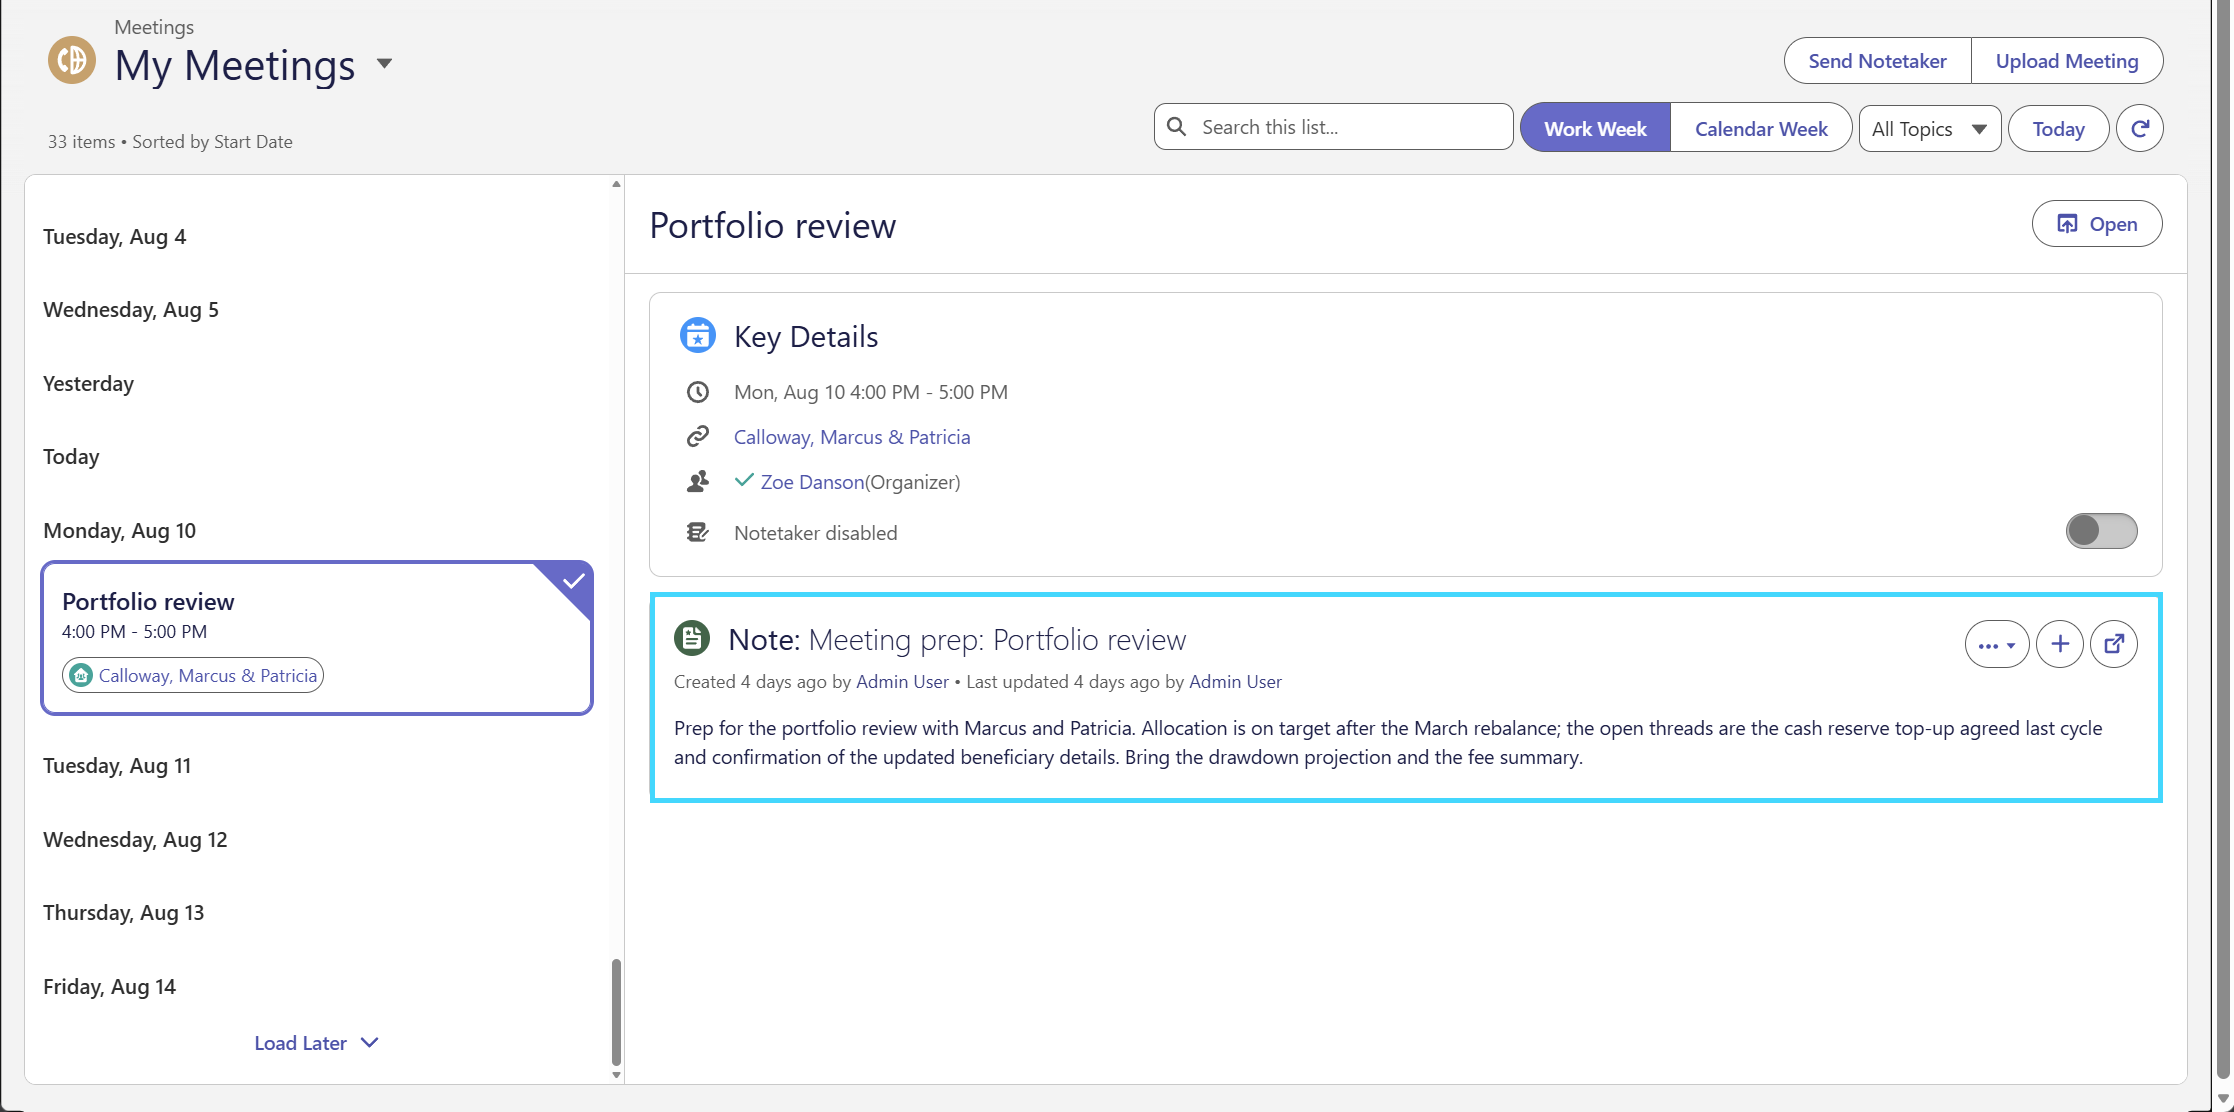Open Admin User link after Last updated by
Image resolution: width=2234 pixels, height=1112 pixels.
(x=1235, y=682)
